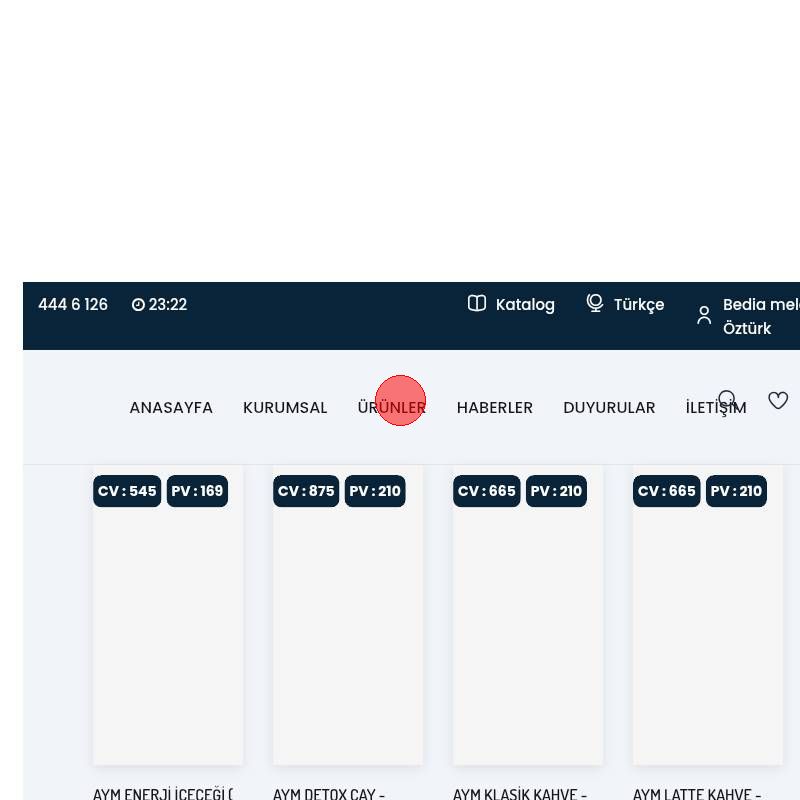Click the clock icon next to 23:22
Image resolution: width=800 pixels, height=800 pixels.
pos(138,305)
